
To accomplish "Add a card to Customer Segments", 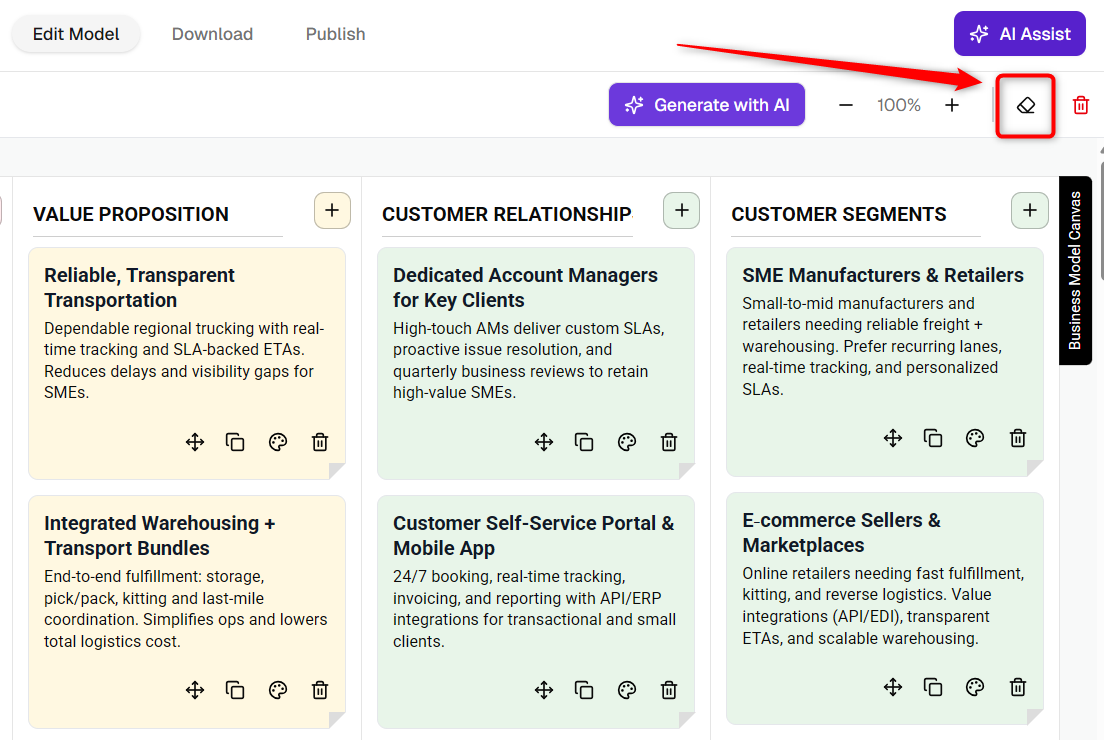I will 1030,211.
